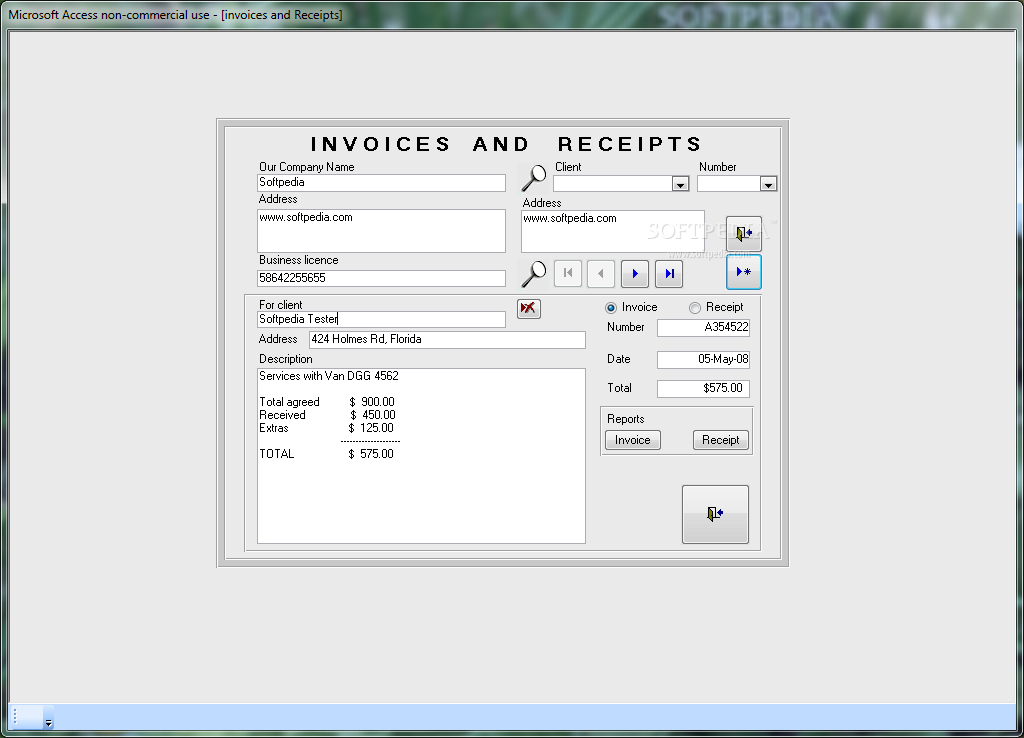The width and height of the screenshot is (1024, 738).
Task: Click the toolbar grip handle at bottom left
Action: [x=15, y=716]
